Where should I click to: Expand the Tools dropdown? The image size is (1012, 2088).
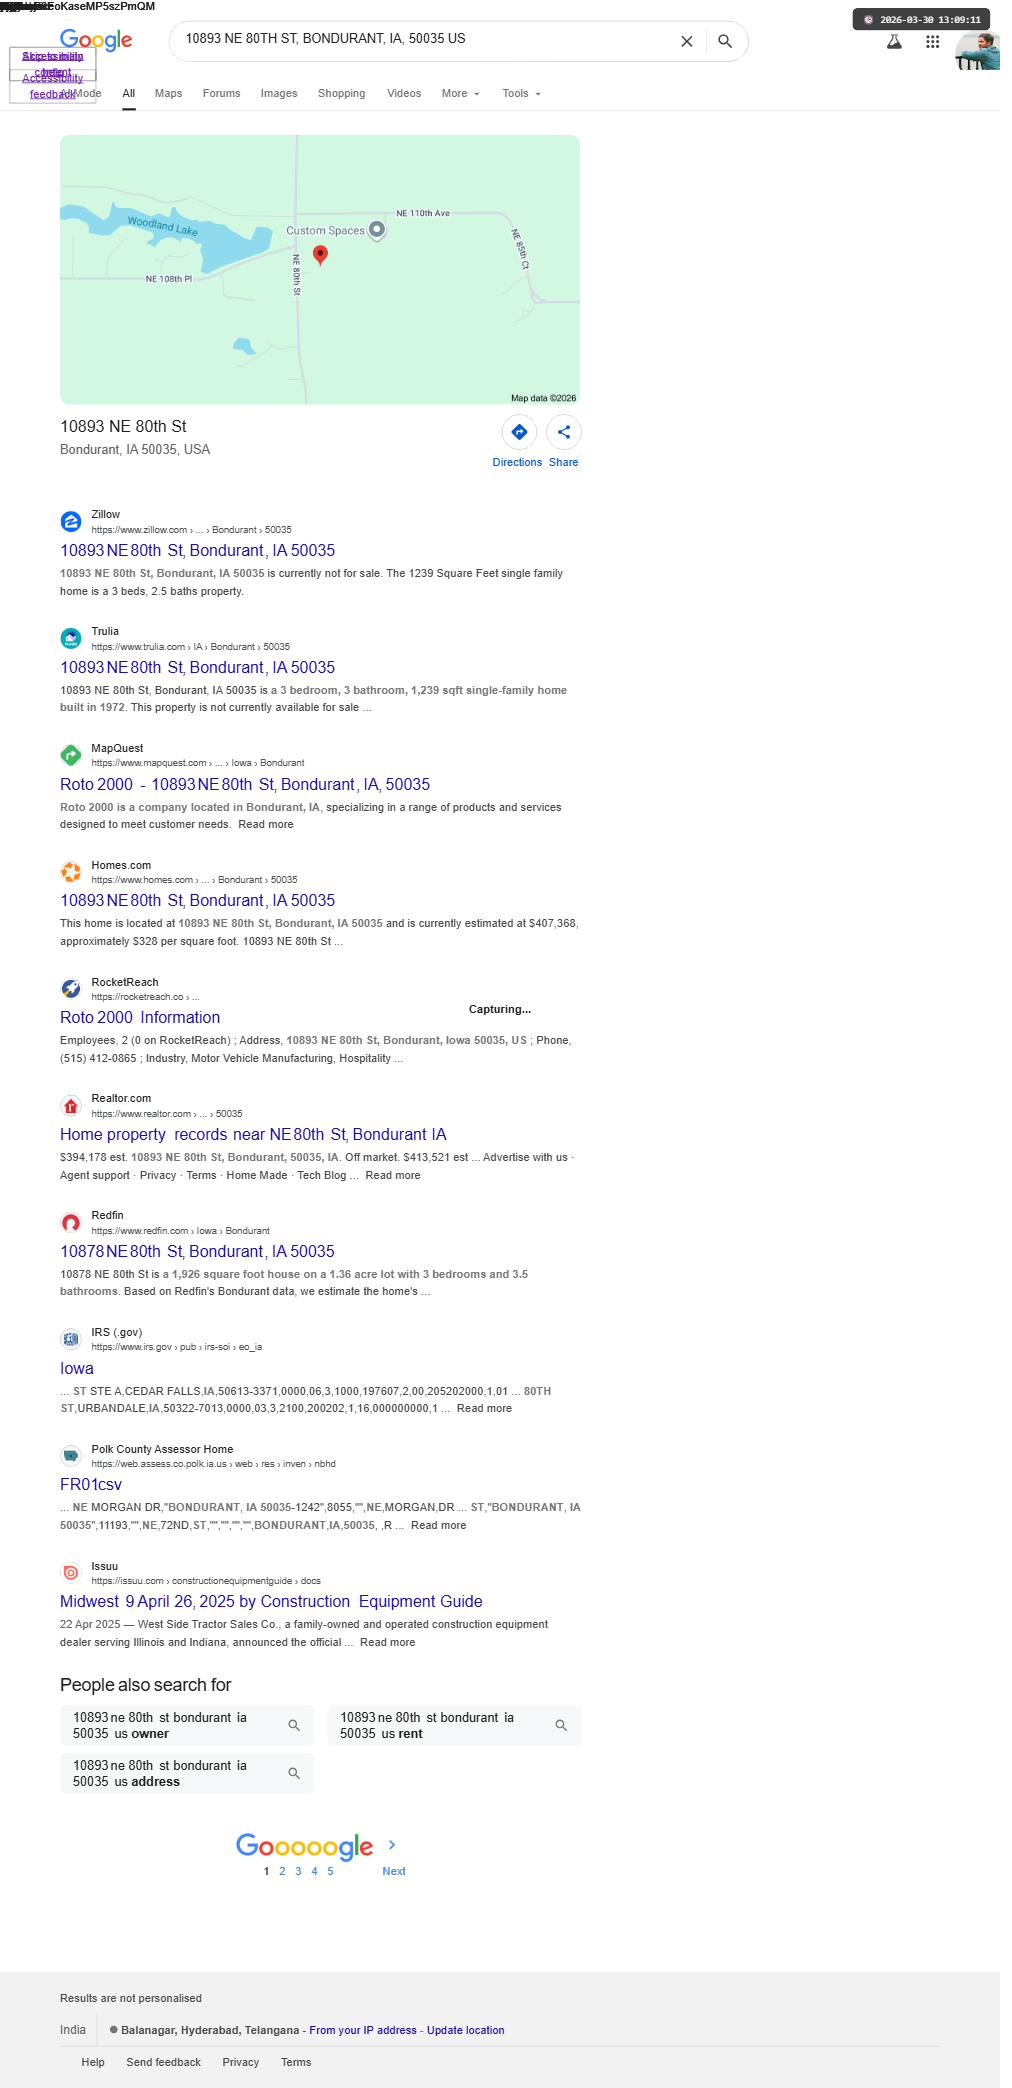522,94
